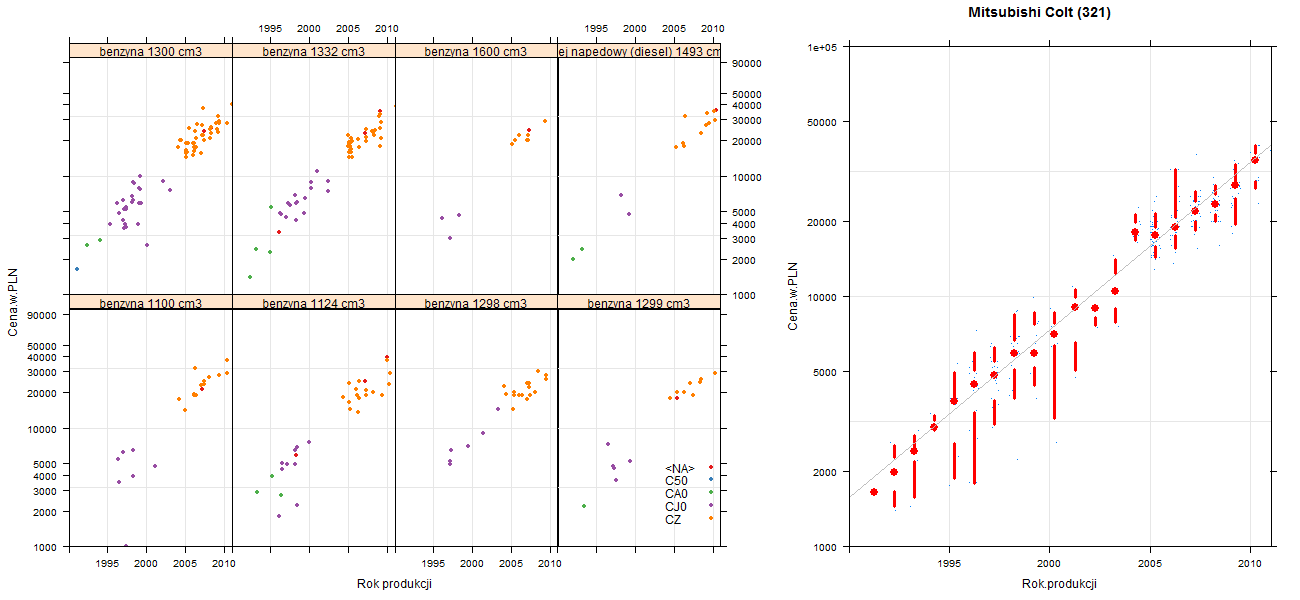Select the "benzyna 1298 cm3" panel header
The height and width of the screenshot is (600, 1300).
[476, 303]
